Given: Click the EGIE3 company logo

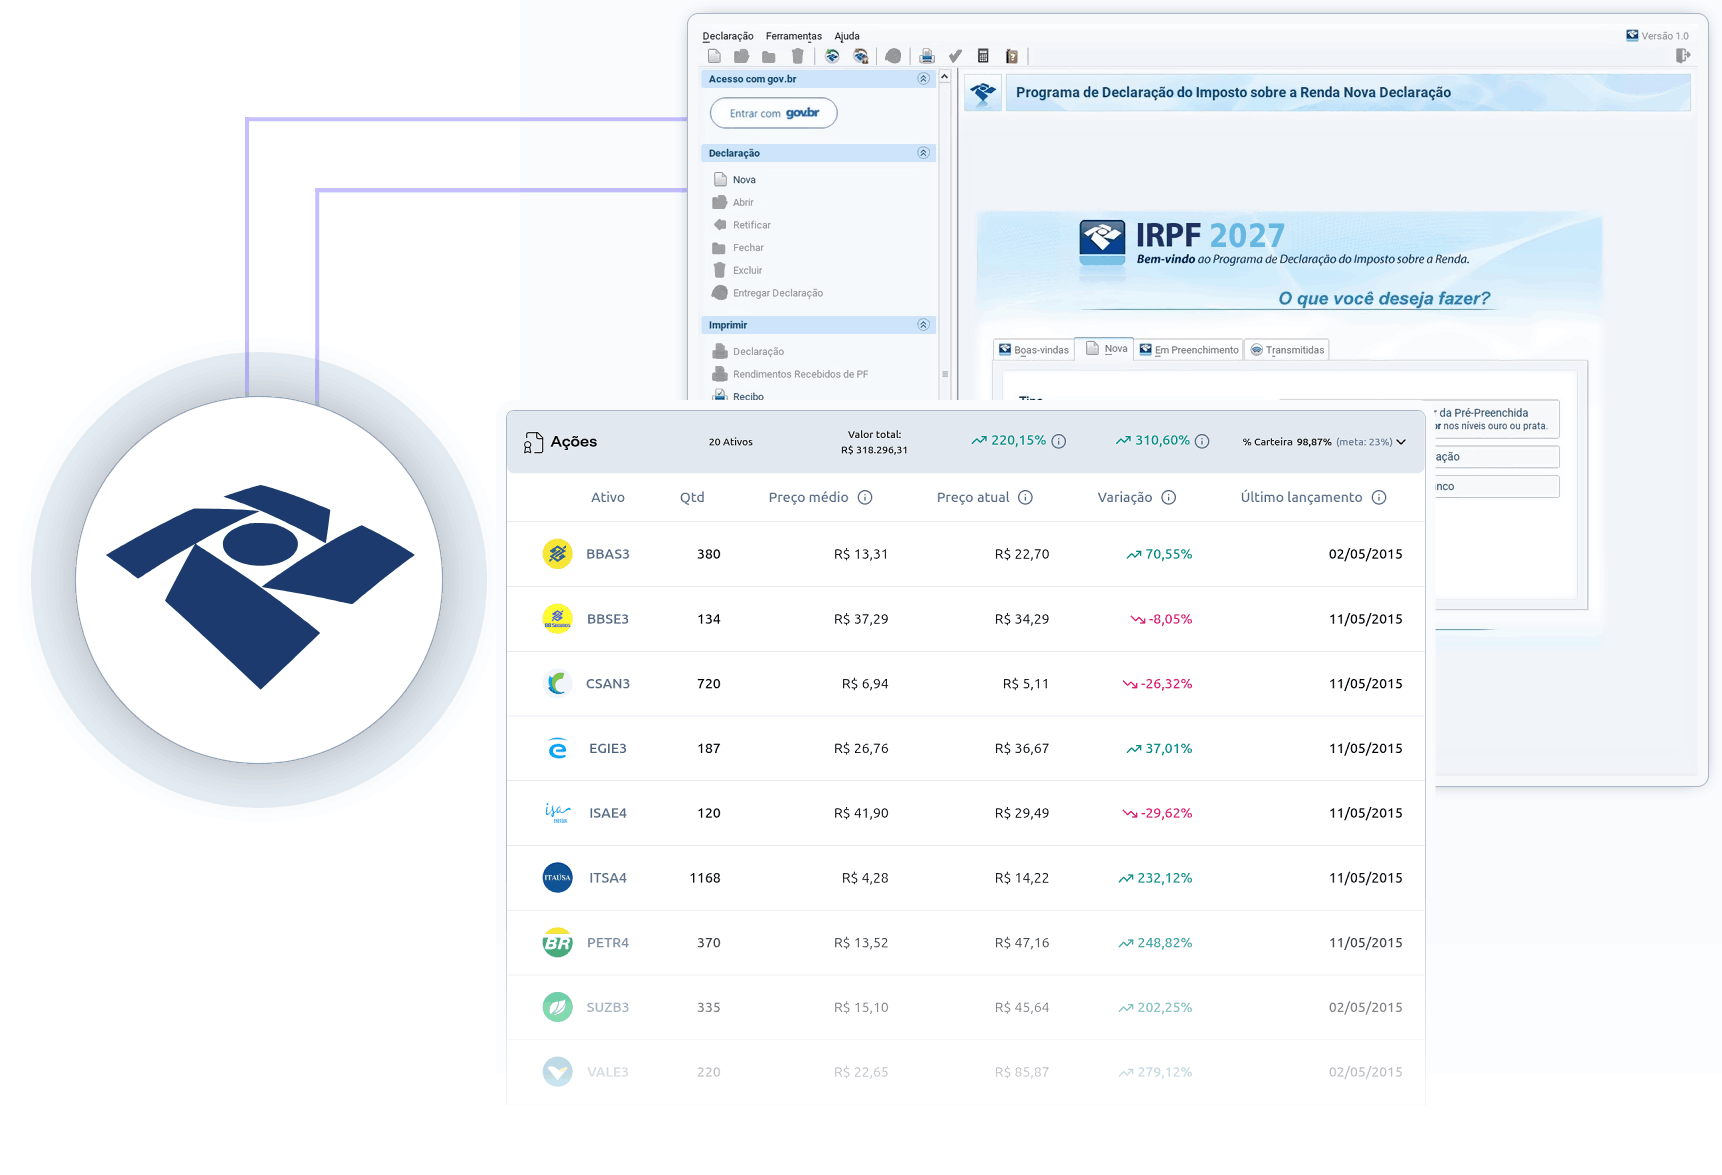Looking at the screenshot, I should 558,748.
